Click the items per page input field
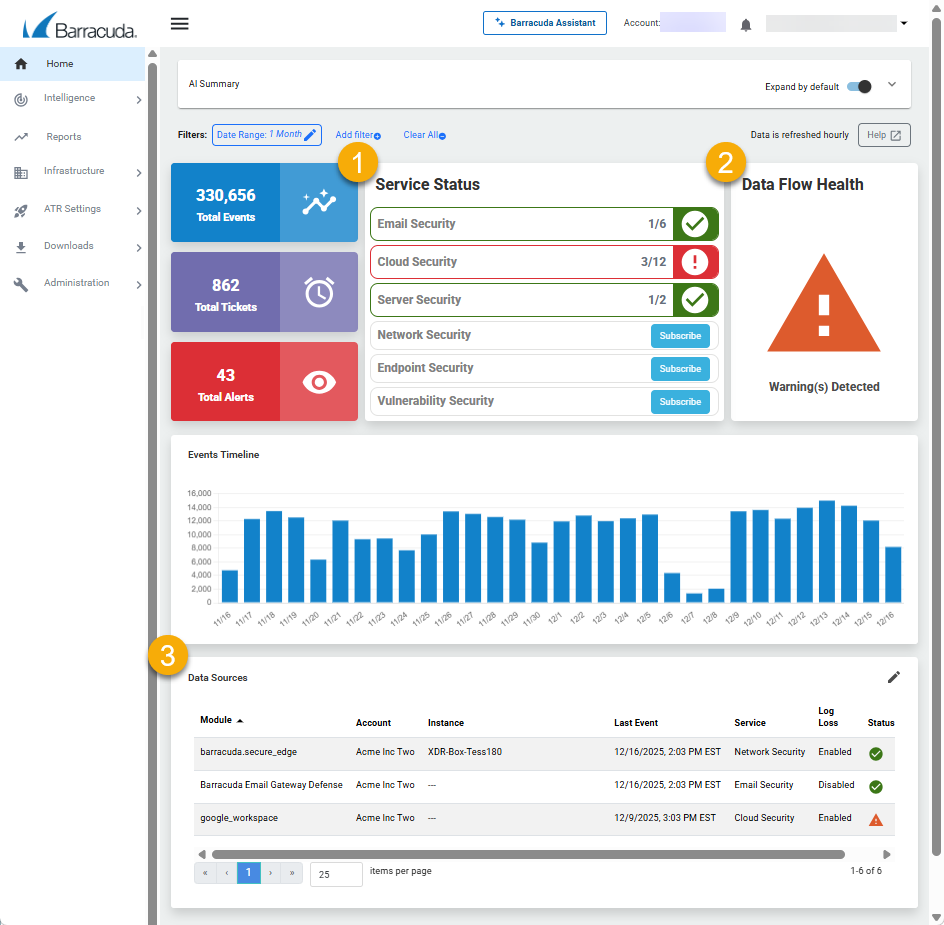Viewport: 944px width, 925px height. pyautogui.click(x=336, y=873)
